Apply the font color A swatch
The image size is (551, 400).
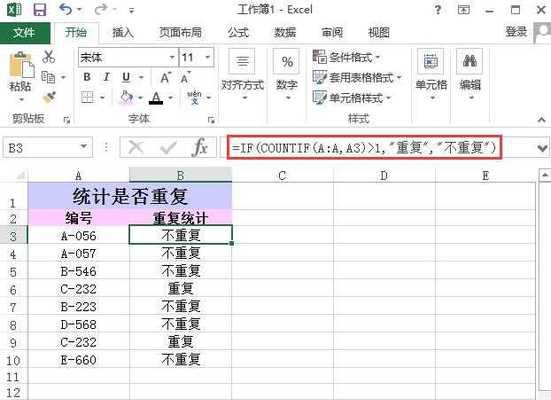(x=156, y=98)
